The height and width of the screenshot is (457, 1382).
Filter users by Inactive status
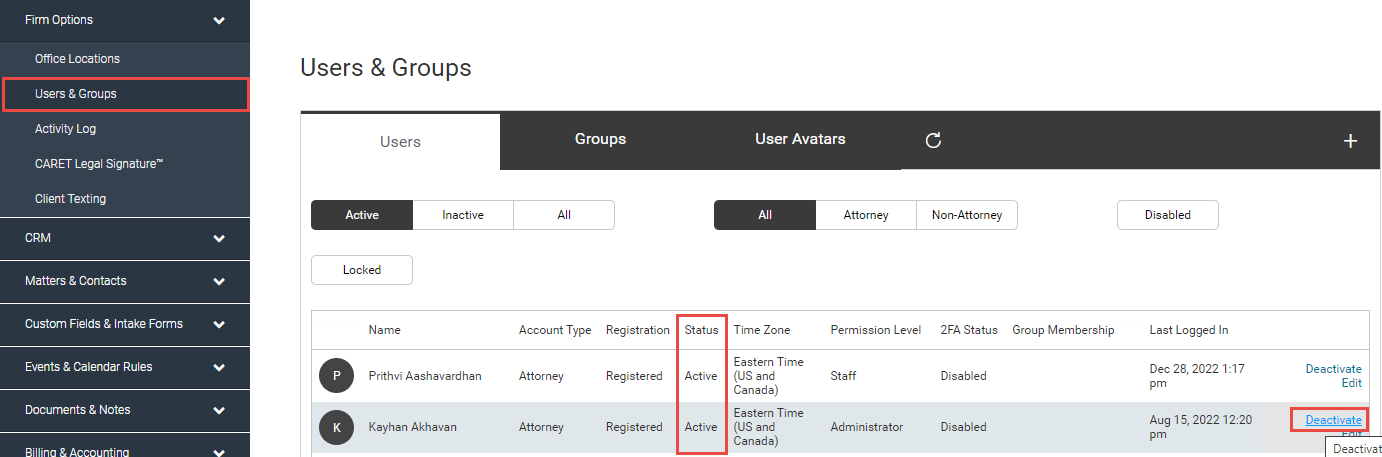[x=463, y=215]
